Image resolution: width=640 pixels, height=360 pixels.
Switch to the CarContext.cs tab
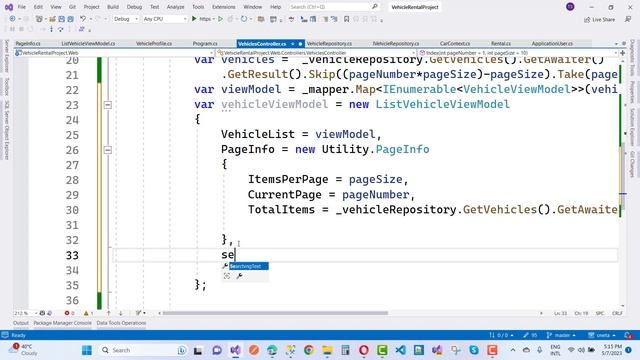(455, 43)
